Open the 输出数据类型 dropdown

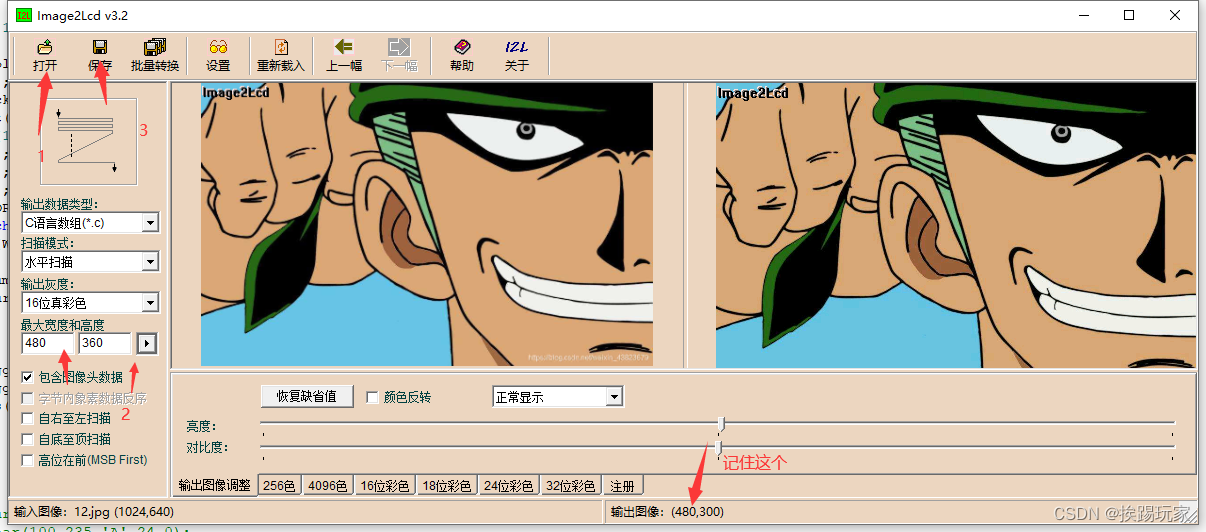[150, 222]
